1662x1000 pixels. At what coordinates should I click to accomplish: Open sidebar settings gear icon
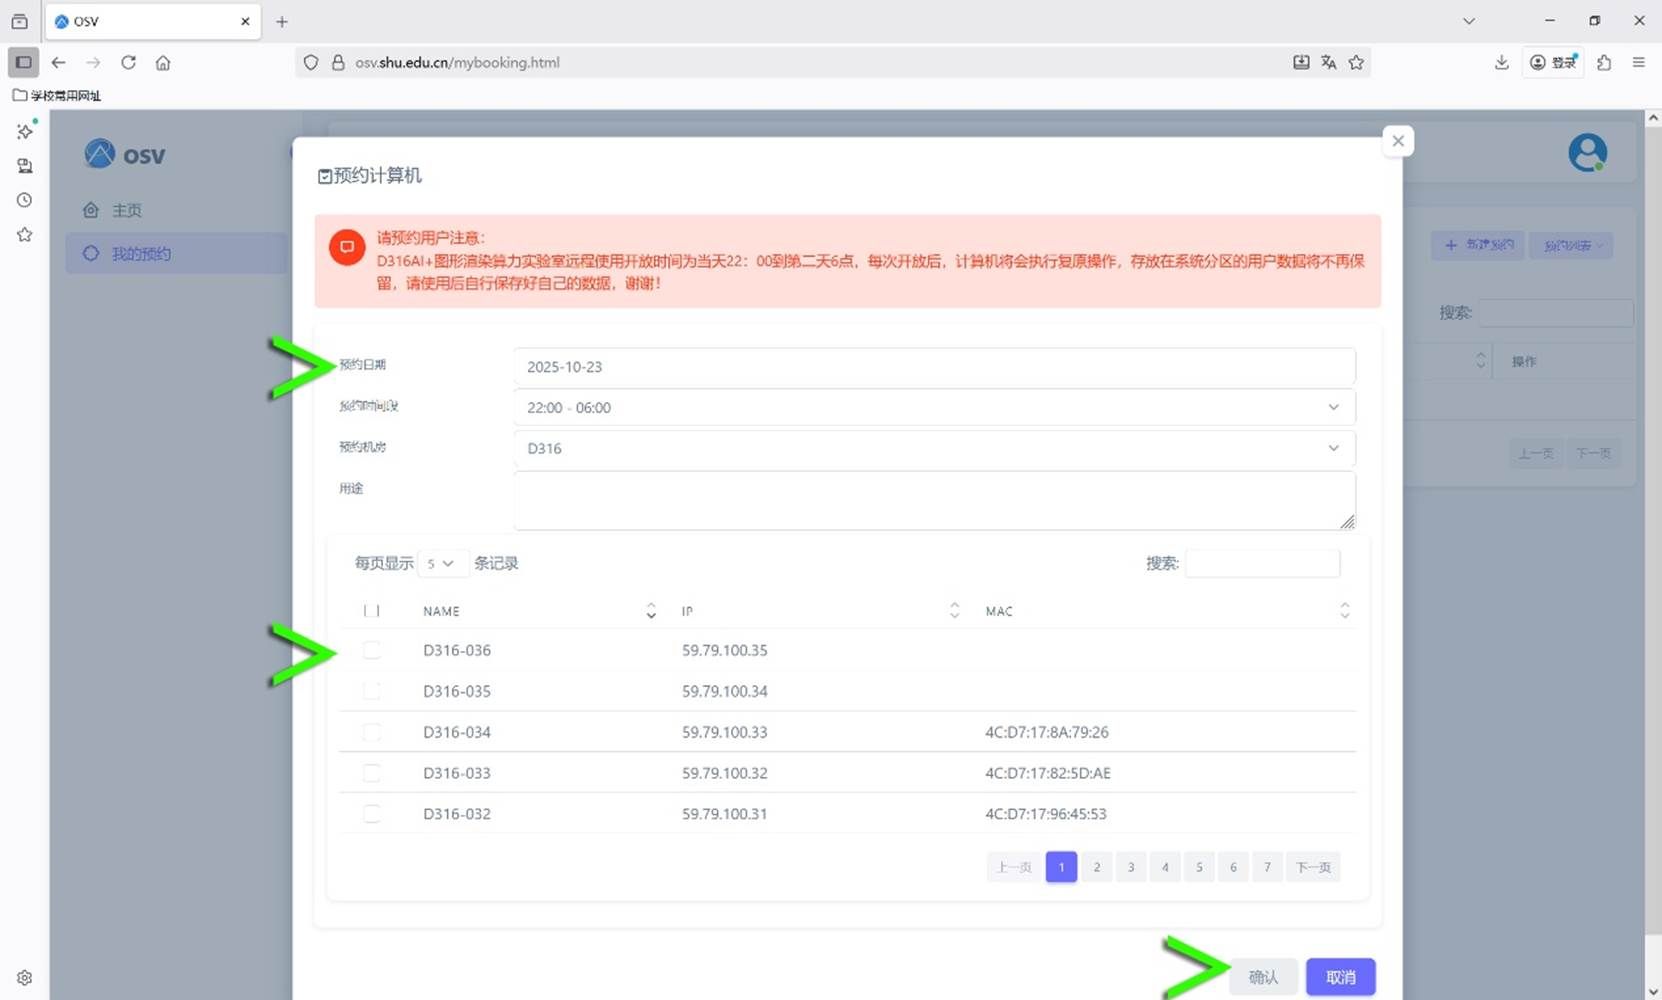[x=25, y=977]
